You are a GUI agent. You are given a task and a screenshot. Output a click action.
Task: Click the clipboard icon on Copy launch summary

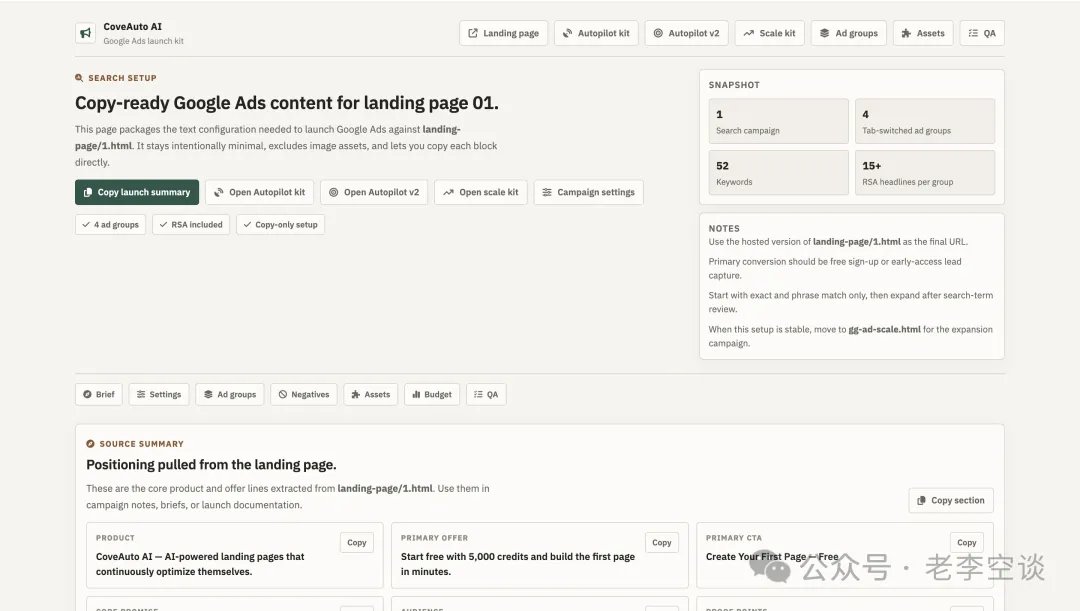click(88, 192)
